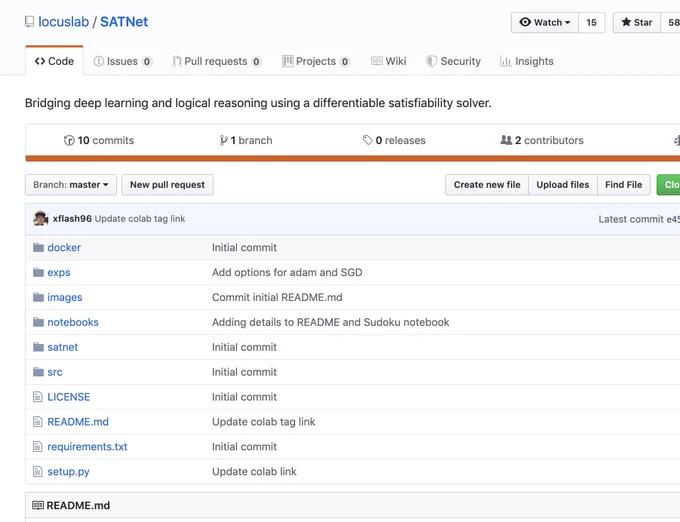Open latest commit message Update colab tag link

140,219
